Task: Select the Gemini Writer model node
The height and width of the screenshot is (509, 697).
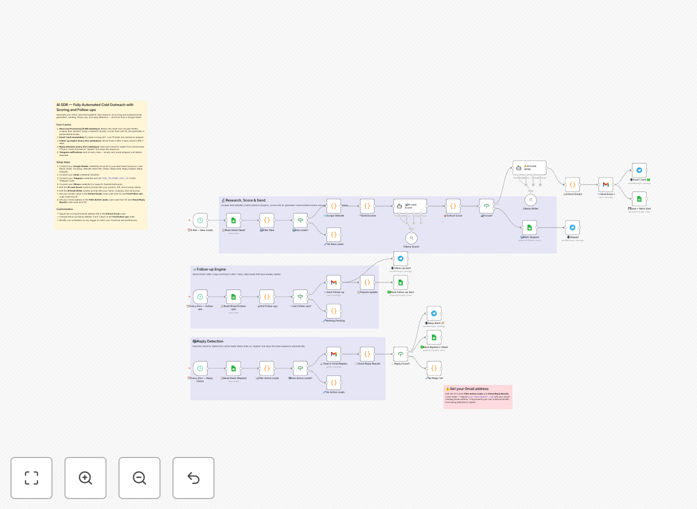Action: (x=530, y=200)
